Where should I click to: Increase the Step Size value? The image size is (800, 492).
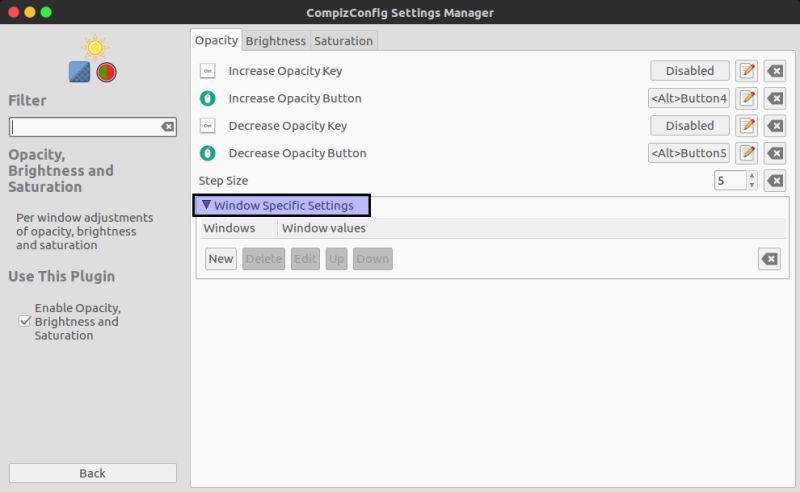[x=752, y=176]
